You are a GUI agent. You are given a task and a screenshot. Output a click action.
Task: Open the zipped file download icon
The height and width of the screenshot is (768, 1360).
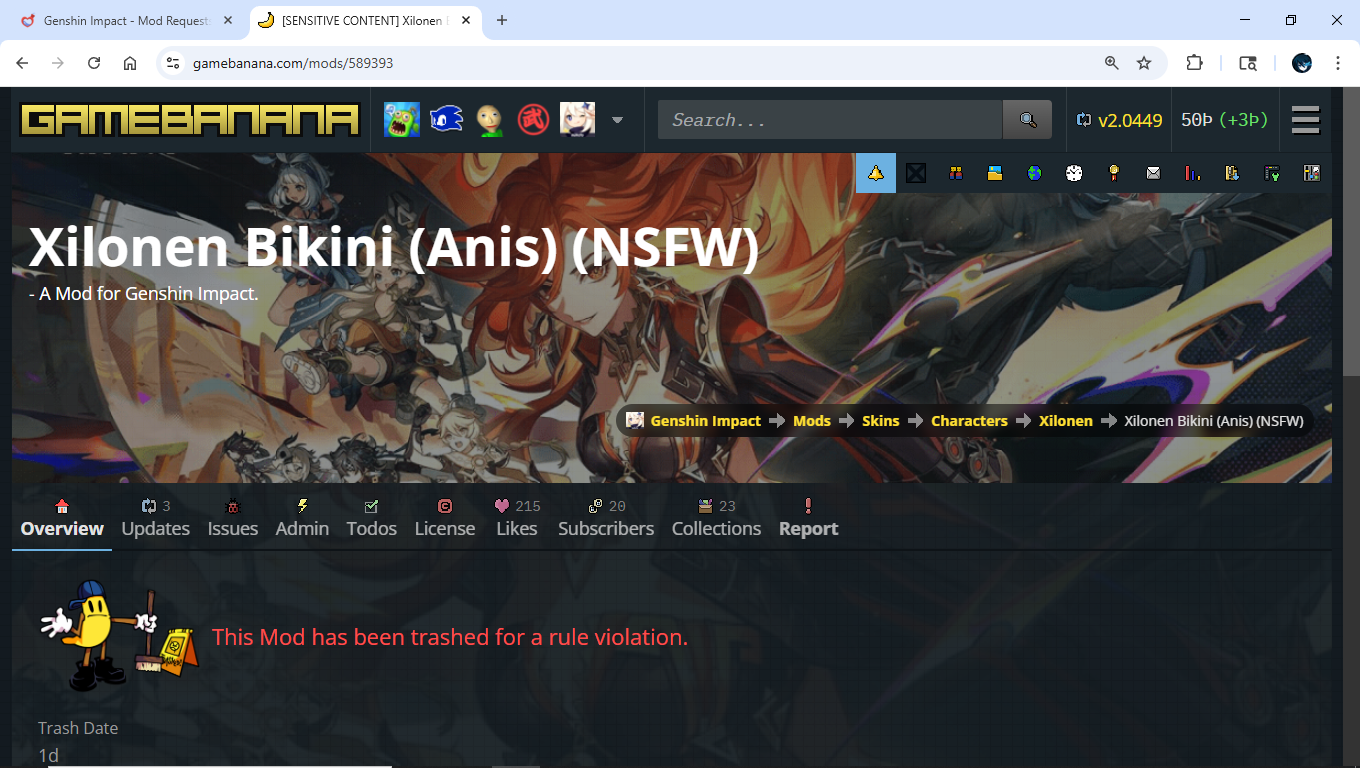1232,173
